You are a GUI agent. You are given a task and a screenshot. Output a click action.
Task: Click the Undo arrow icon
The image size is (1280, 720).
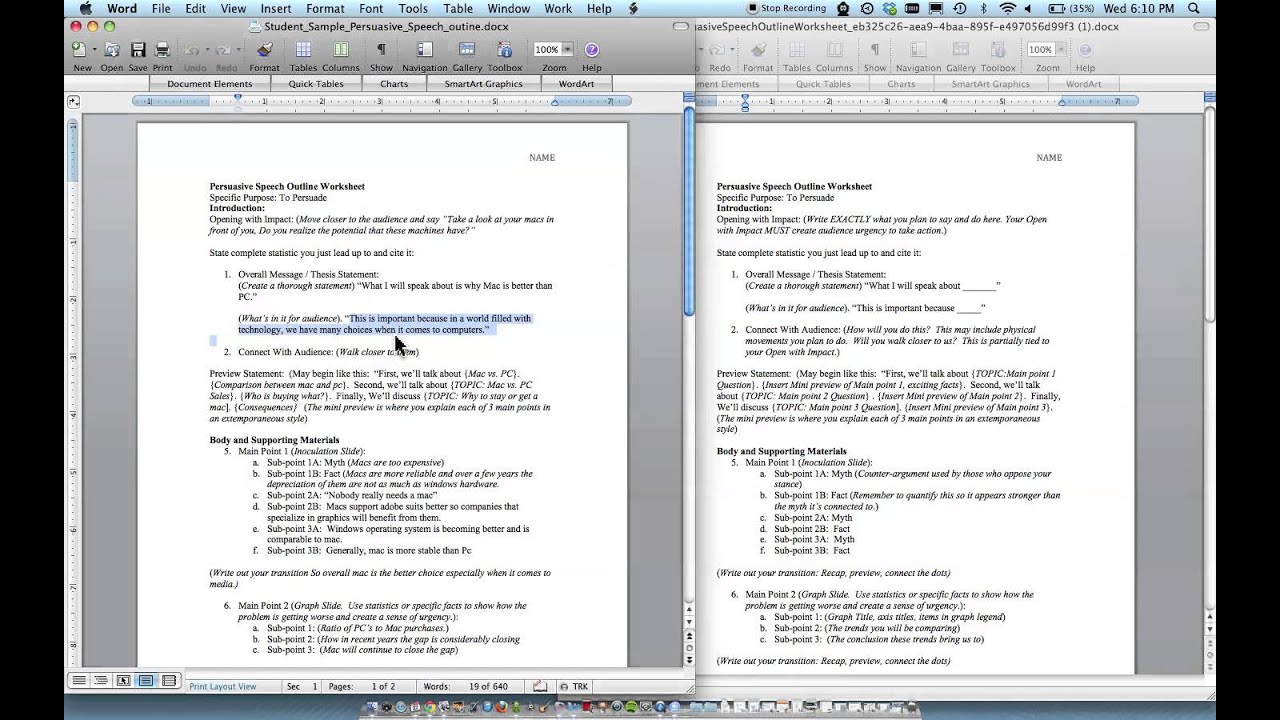[x=191, y=50]
